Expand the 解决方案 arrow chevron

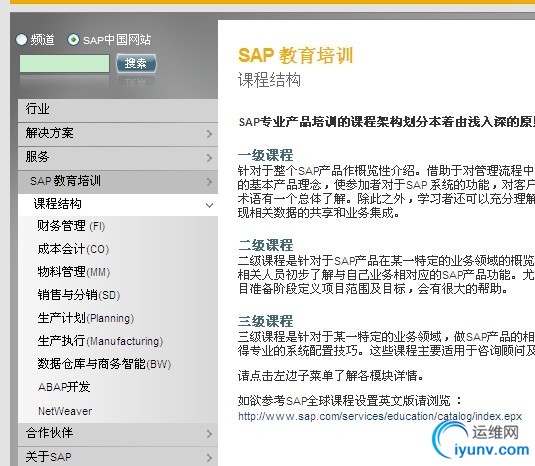tap(209, 134)
